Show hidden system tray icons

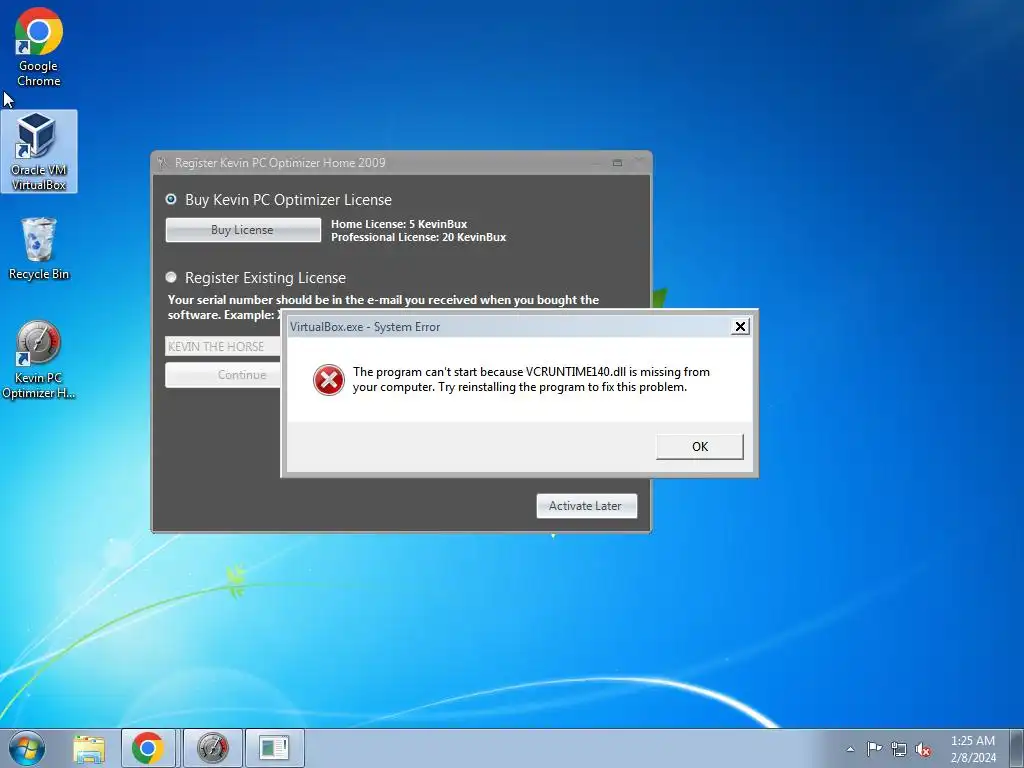[850, 749]
